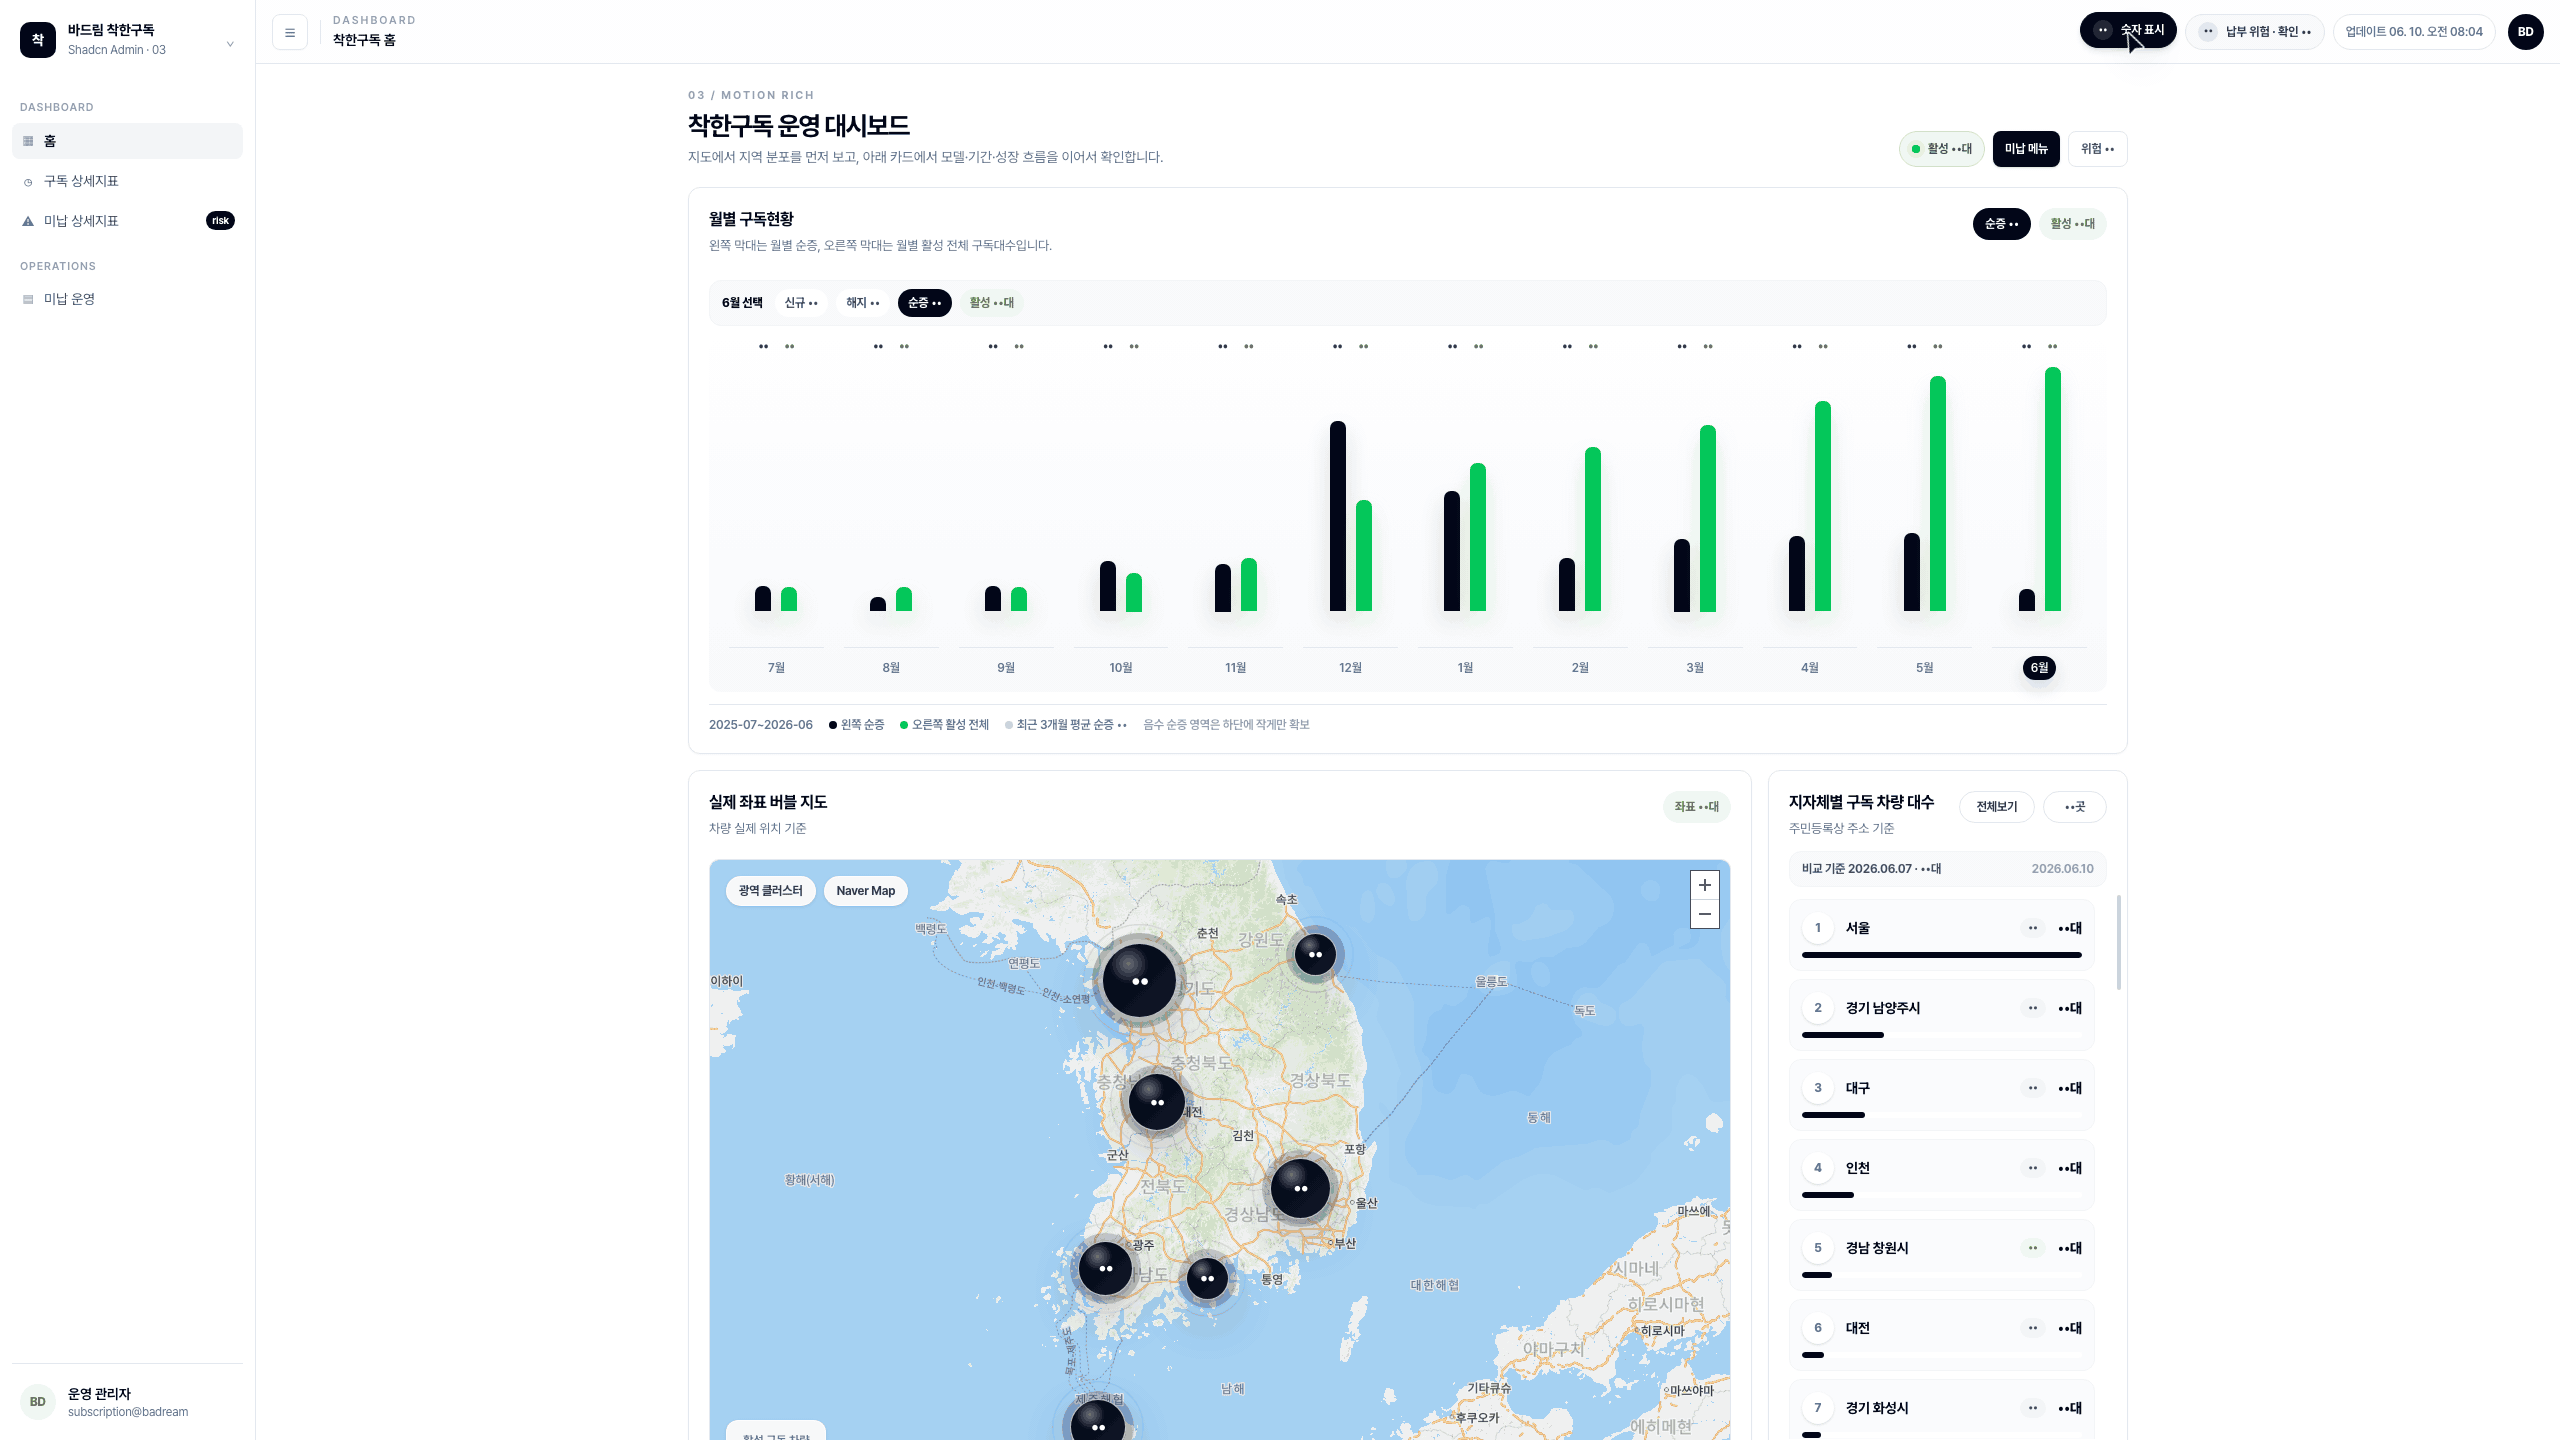This screenshot has height=1440, width=2560.
Task: Click the map bubble near 울산
Action: tap(1300, 1188)
